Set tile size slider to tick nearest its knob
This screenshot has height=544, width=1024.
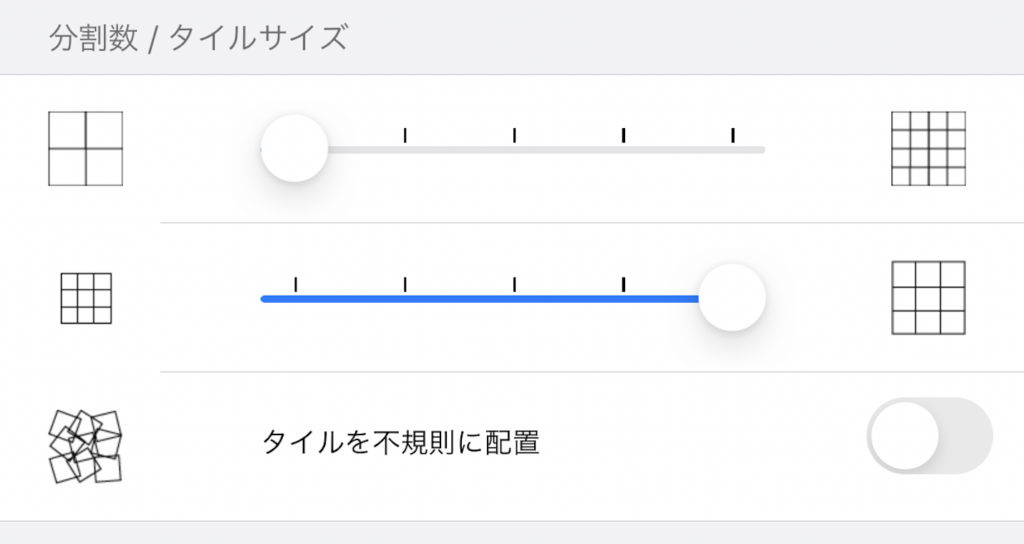point(624,285)
